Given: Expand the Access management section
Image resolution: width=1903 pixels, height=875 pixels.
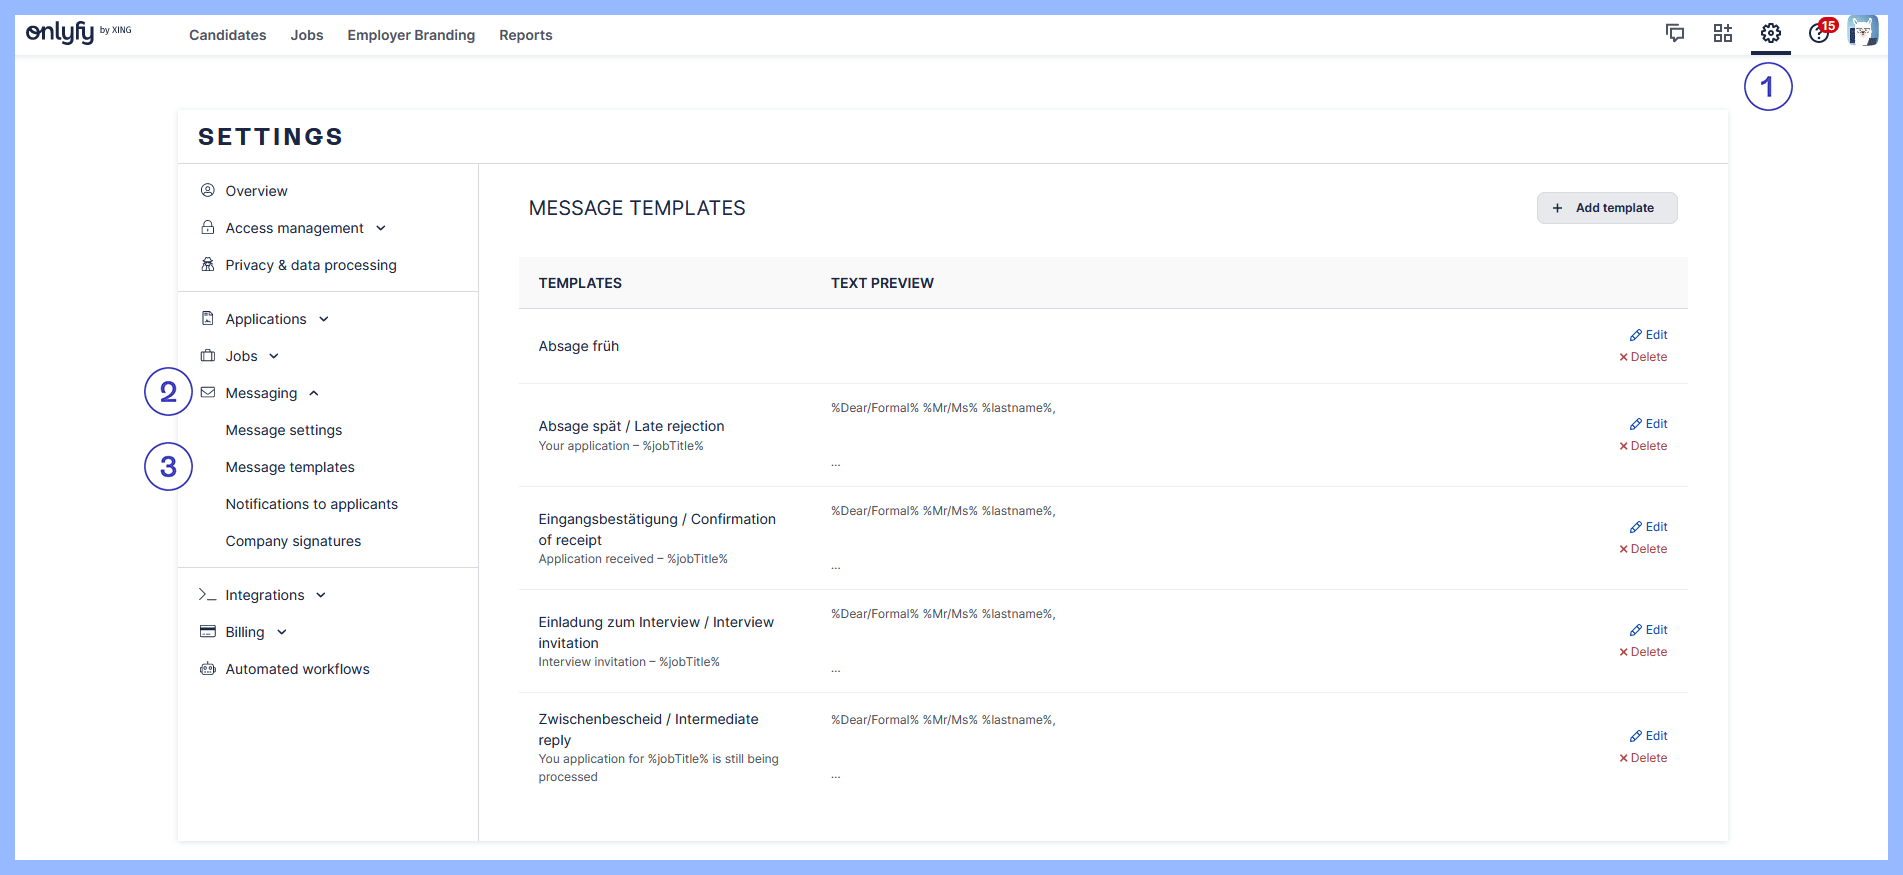Looking at the screenshot, I should point(294,228).
